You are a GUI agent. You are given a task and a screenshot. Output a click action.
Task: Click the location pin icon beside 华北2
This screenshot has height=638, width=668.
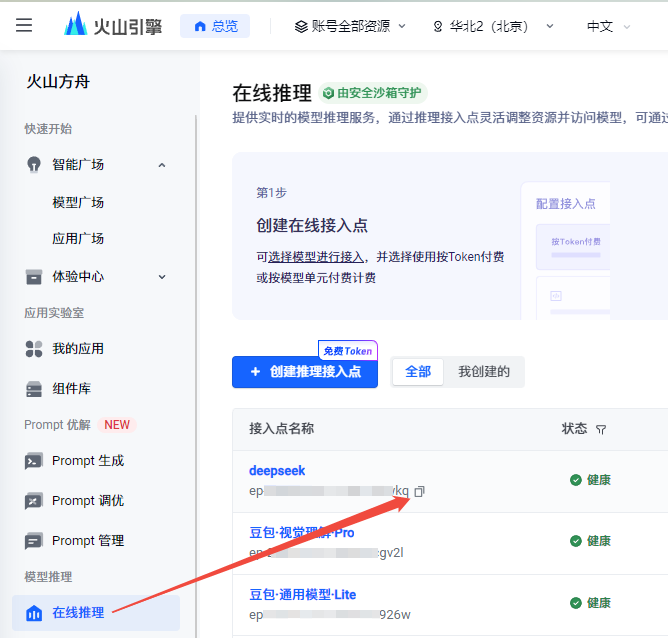[x=438, y=27]
